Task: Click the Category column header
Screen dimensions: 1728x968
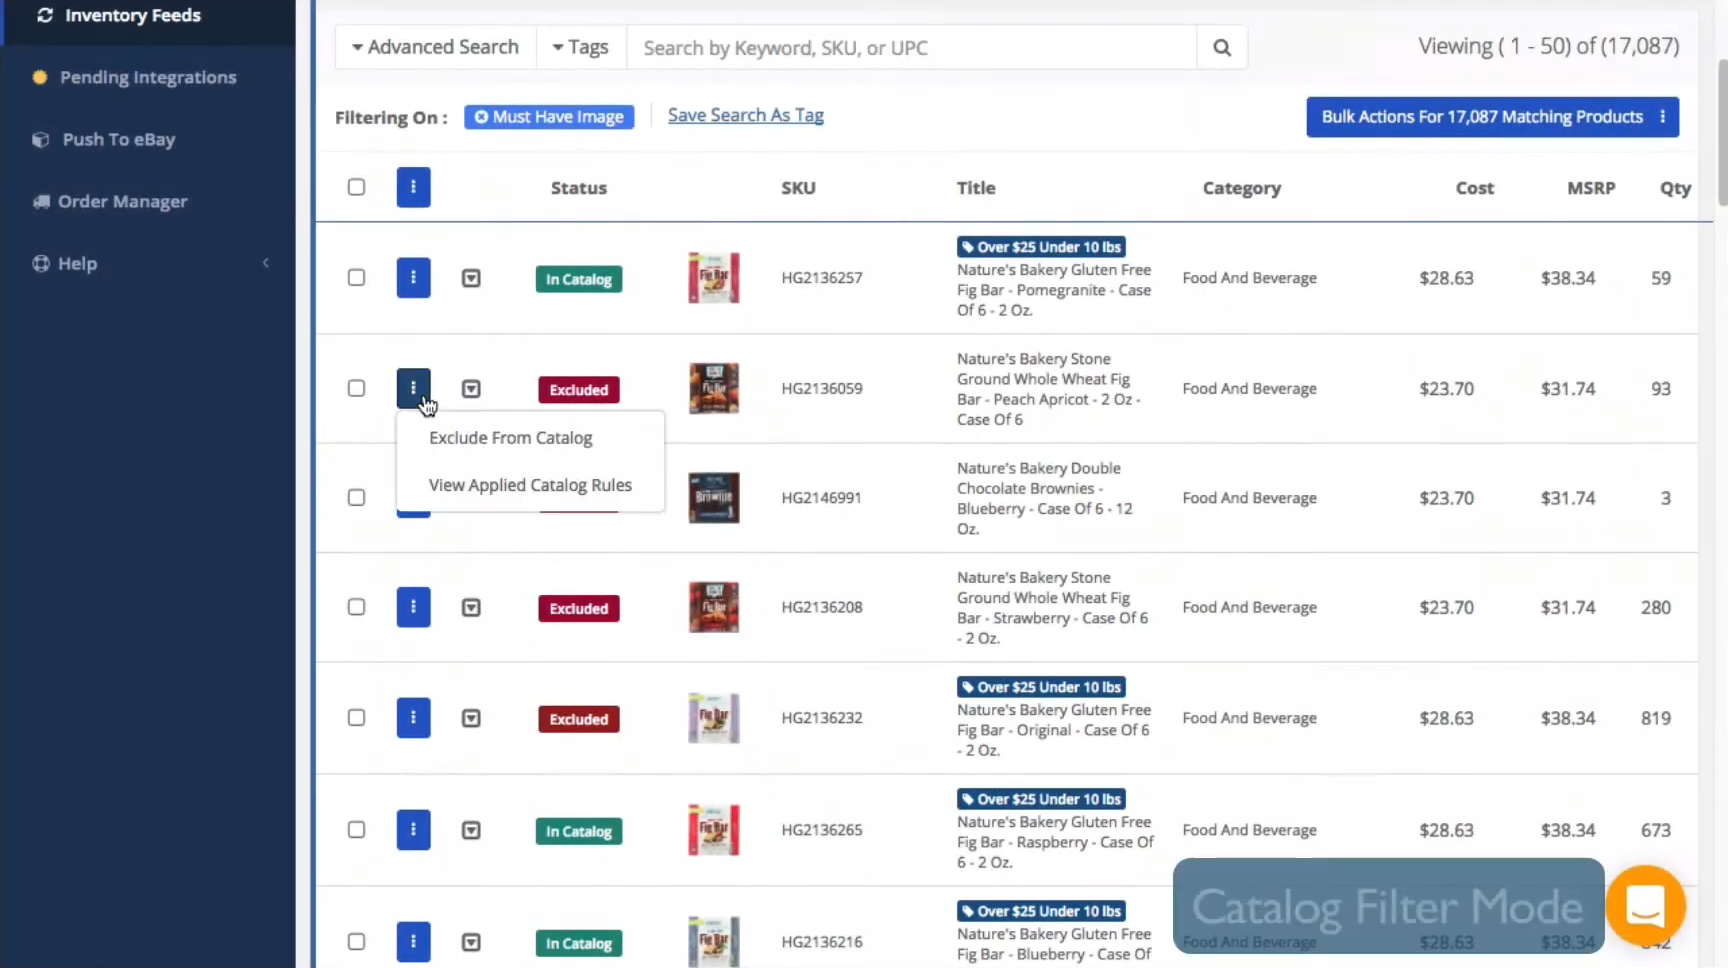Action: click(x=1241, y=188)
